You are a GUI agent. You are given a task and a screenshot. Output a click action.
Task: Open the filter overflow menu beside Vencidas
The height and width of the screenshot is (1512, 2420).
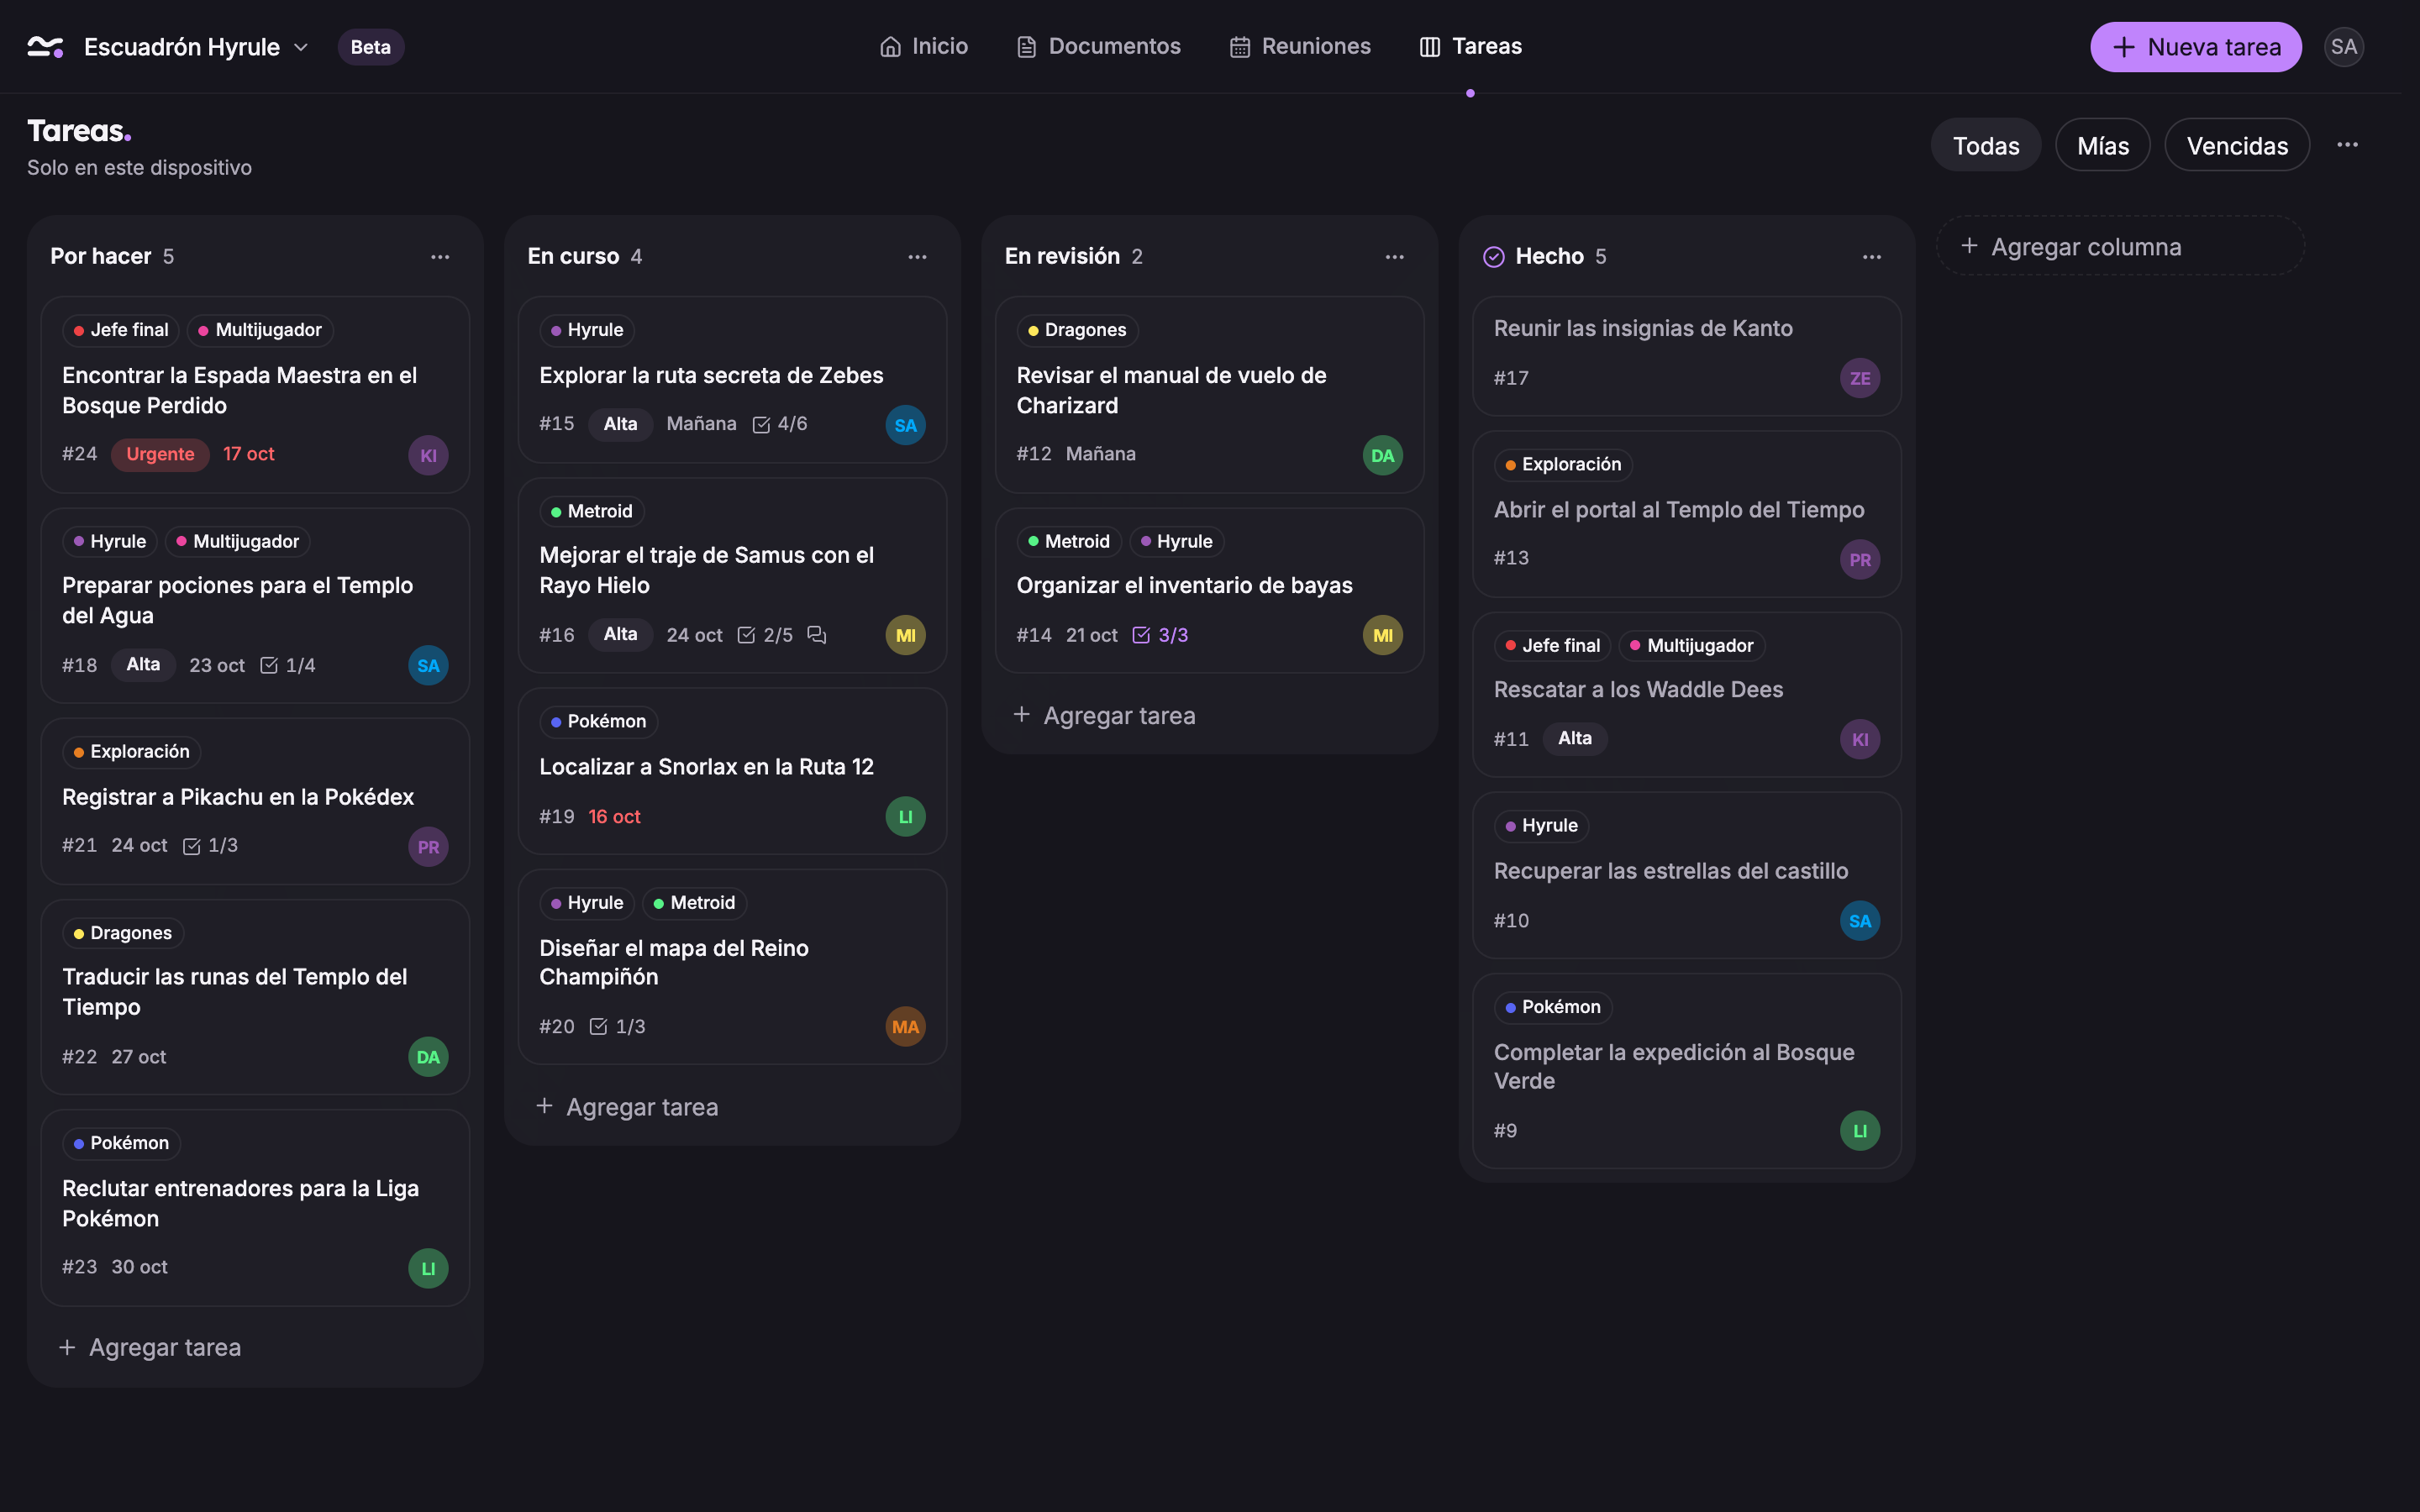(x=2347, y=145)
